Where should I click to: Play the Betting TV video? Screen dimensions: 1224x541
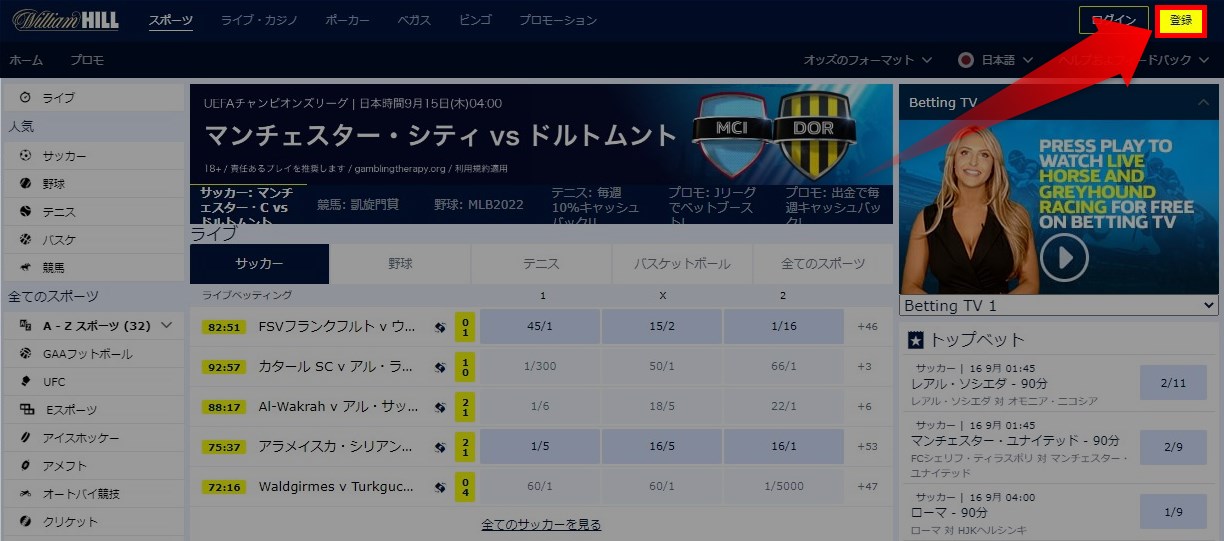pyautogui.click(x=1063, y=258)
